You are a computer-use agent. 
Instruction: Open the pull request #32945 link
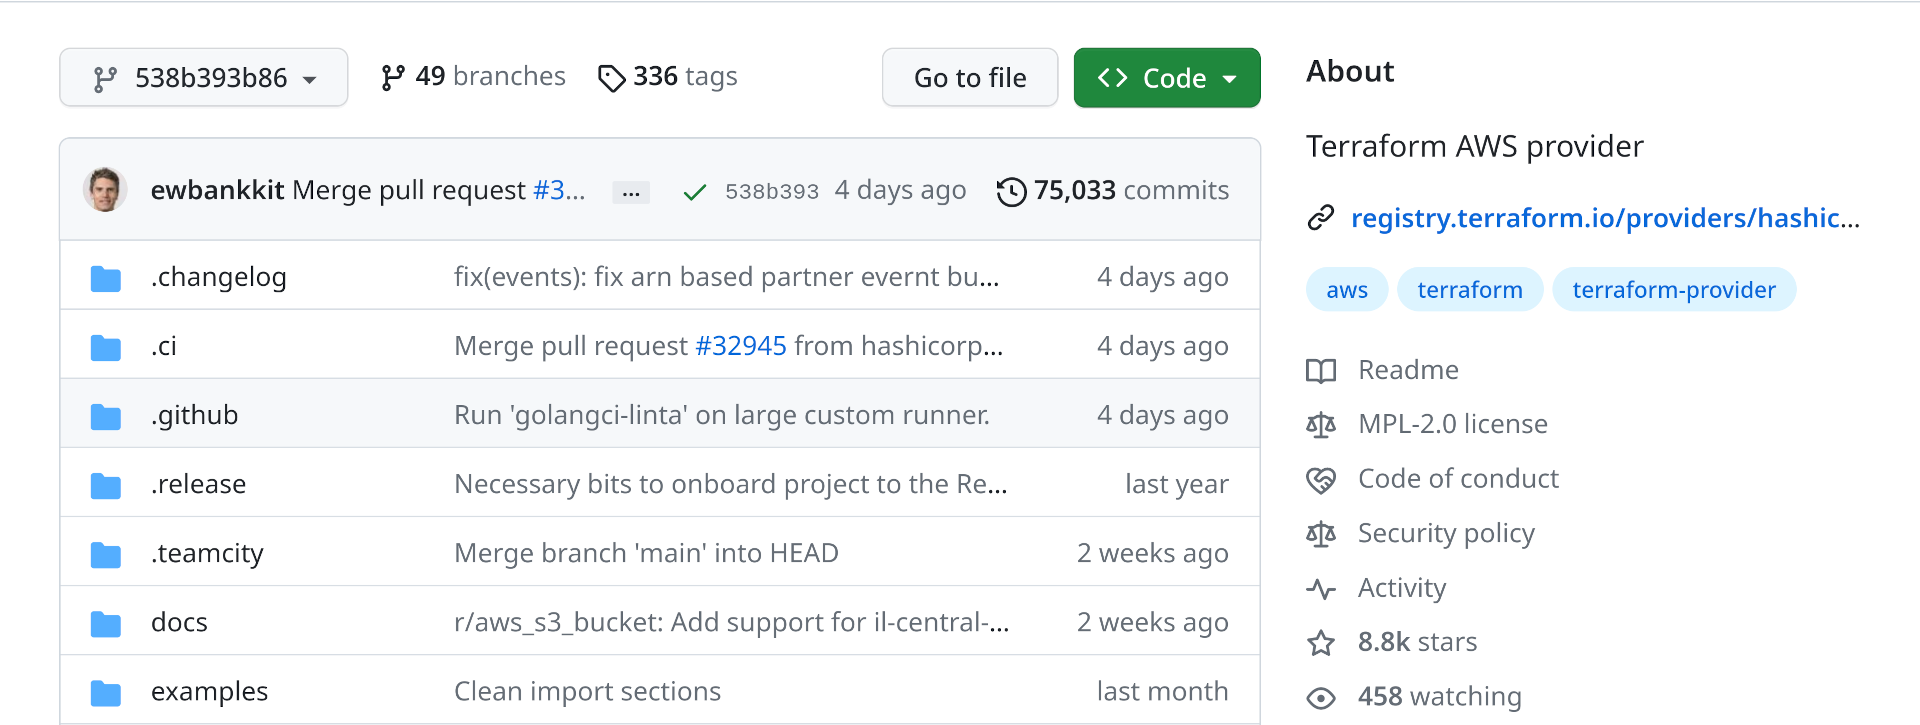pos(741,346)
